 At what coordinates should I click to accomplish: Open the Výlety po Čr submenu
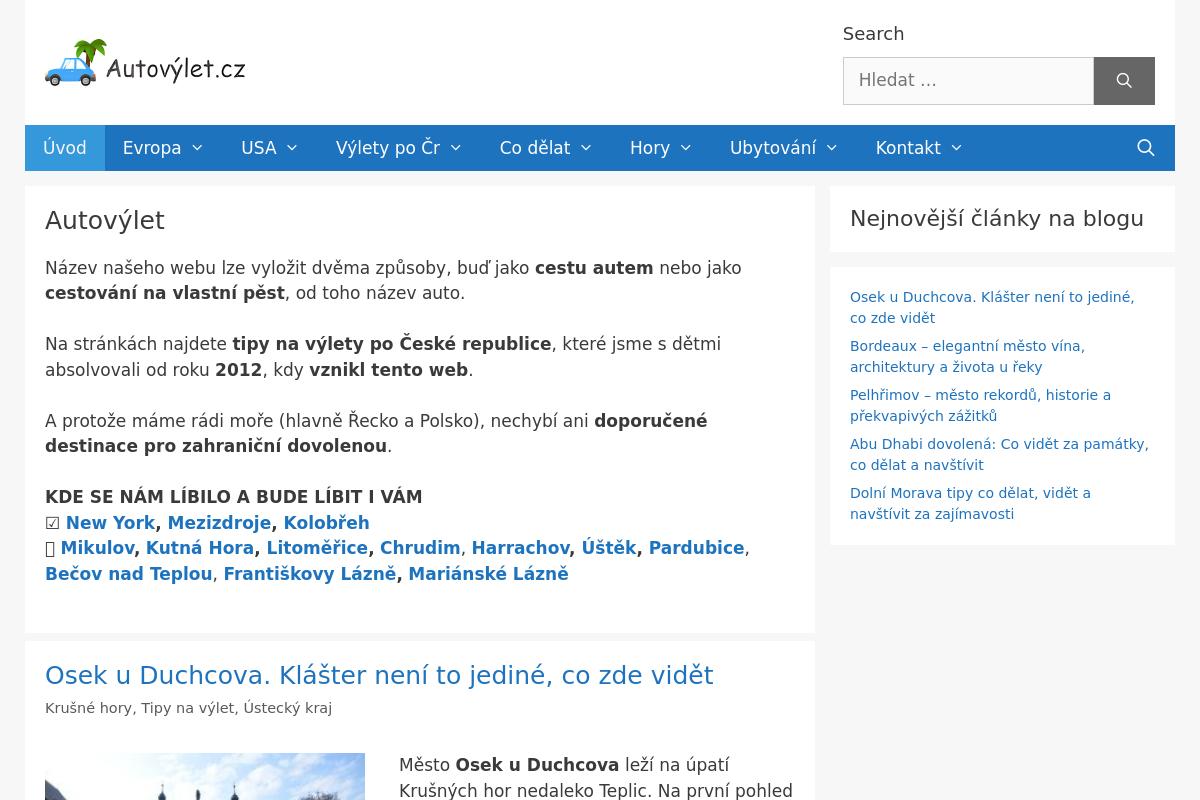click(x=398, y=148)
